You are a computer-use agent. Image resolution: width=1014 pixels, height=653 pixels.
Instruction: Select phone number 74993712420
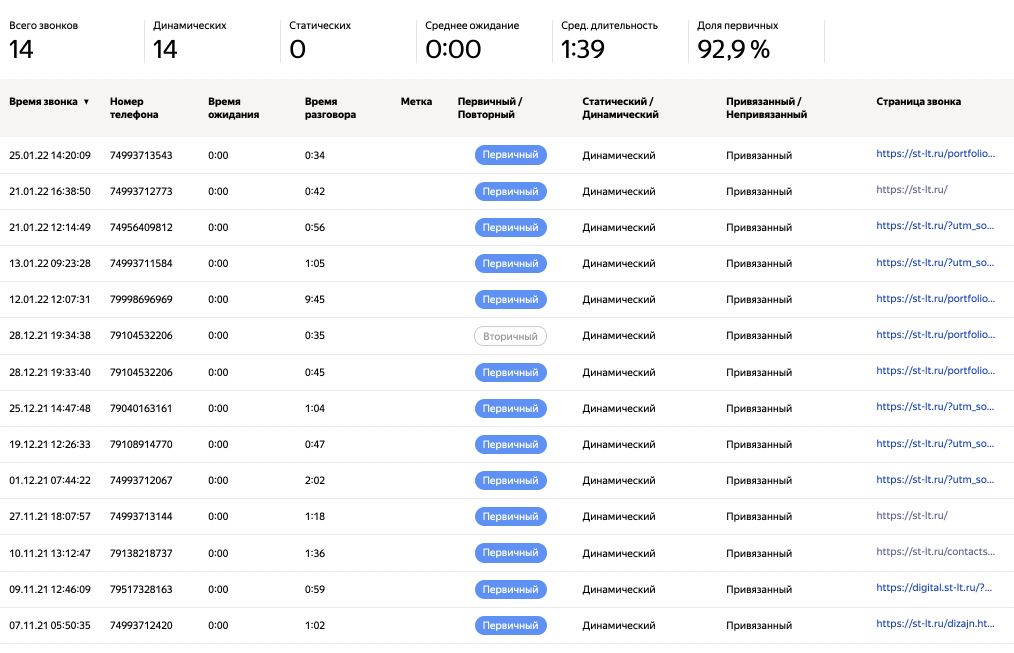pyautogui.click(x=141, y=626)
